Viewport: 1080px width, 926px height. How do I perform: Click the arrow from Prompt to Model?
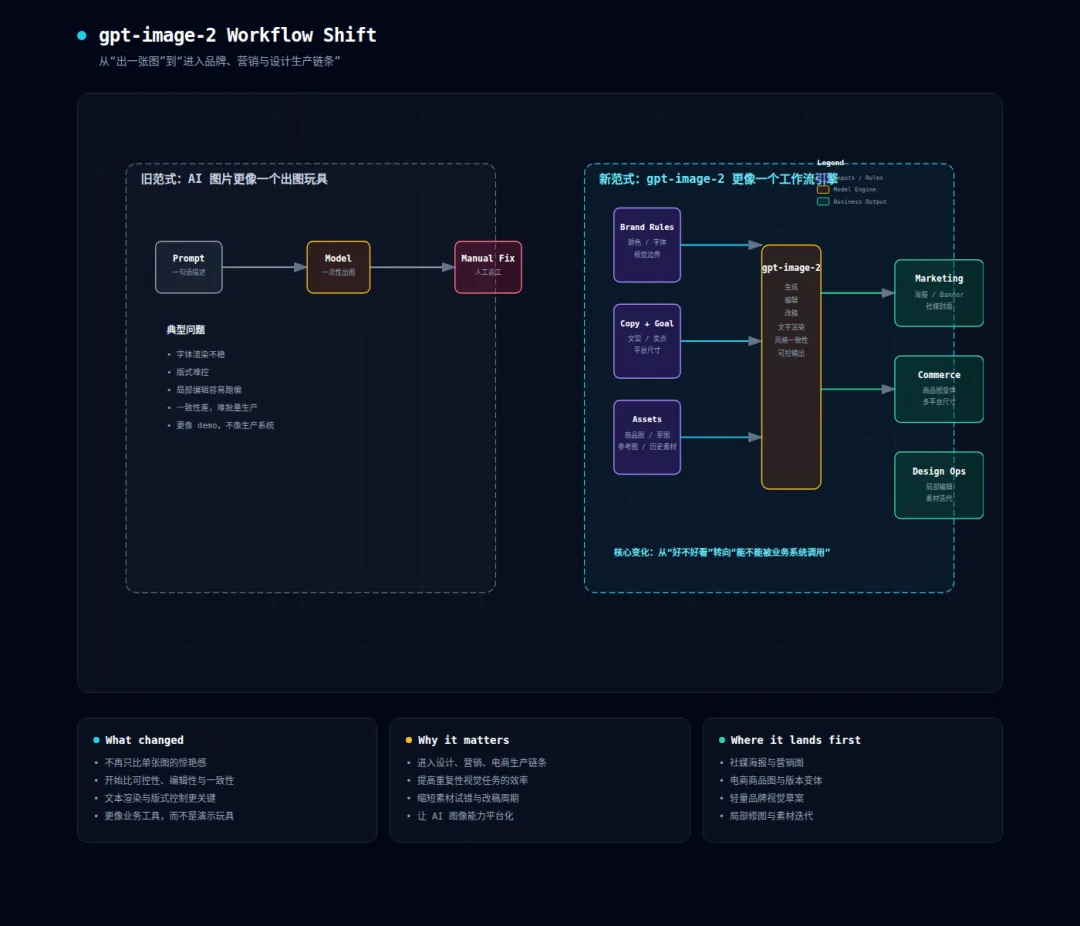pyautogui.click(x=264, y=267)
